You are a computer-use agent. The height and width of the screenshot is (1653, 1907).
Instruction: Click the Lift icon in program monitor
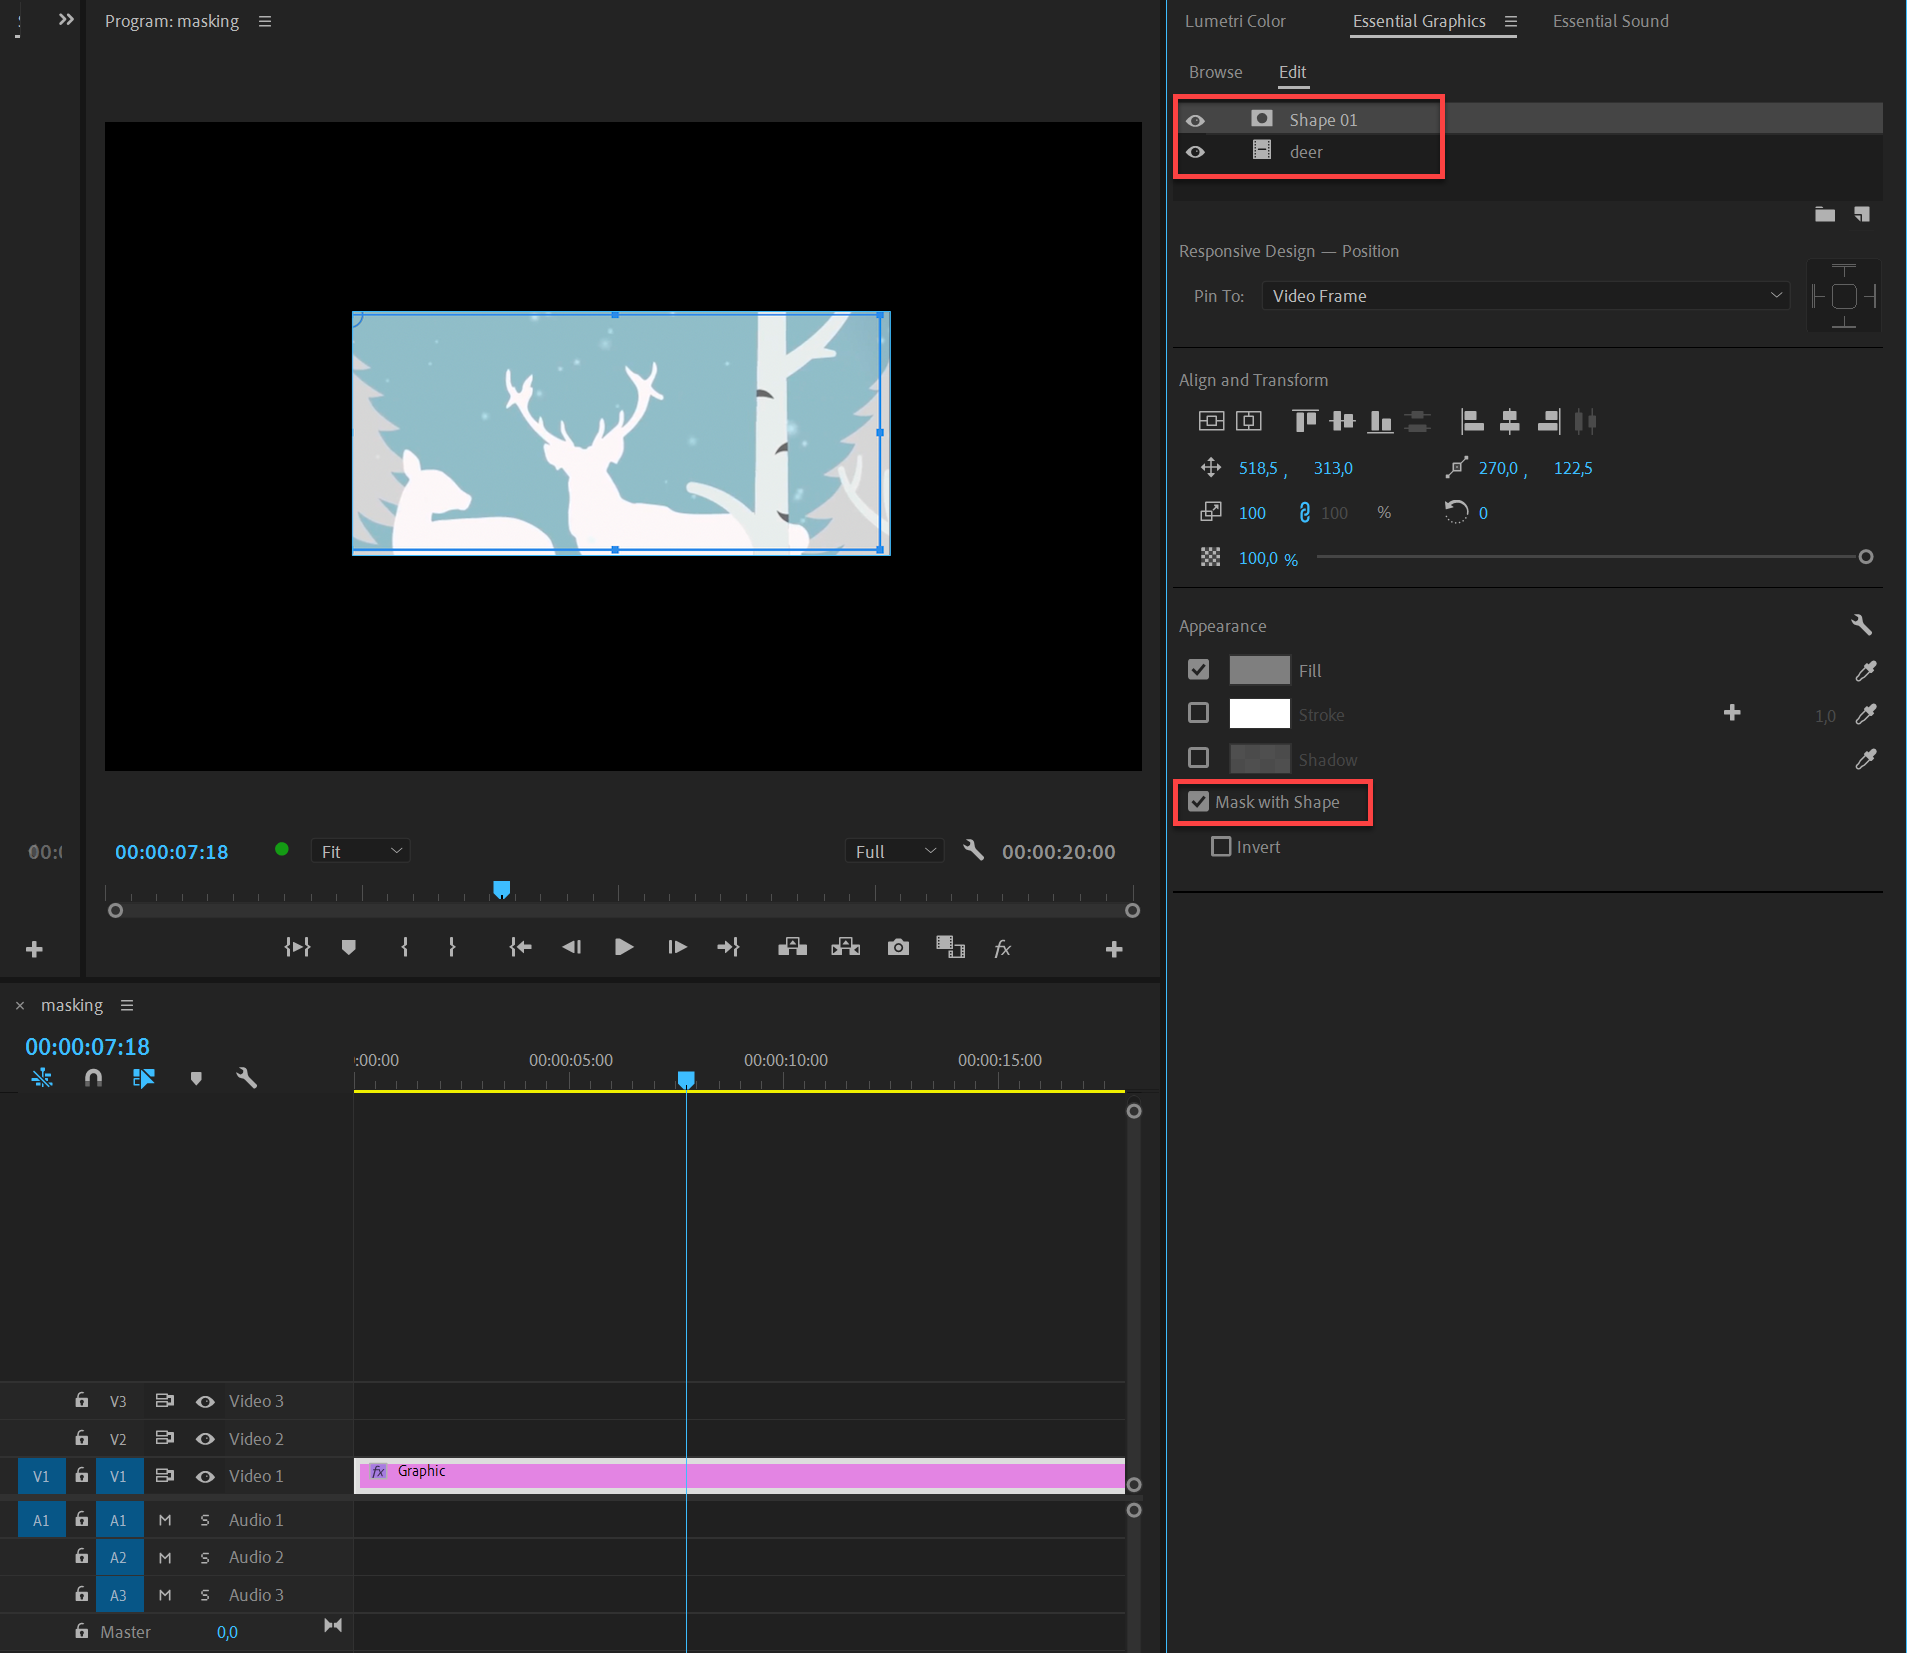[791, 947]
